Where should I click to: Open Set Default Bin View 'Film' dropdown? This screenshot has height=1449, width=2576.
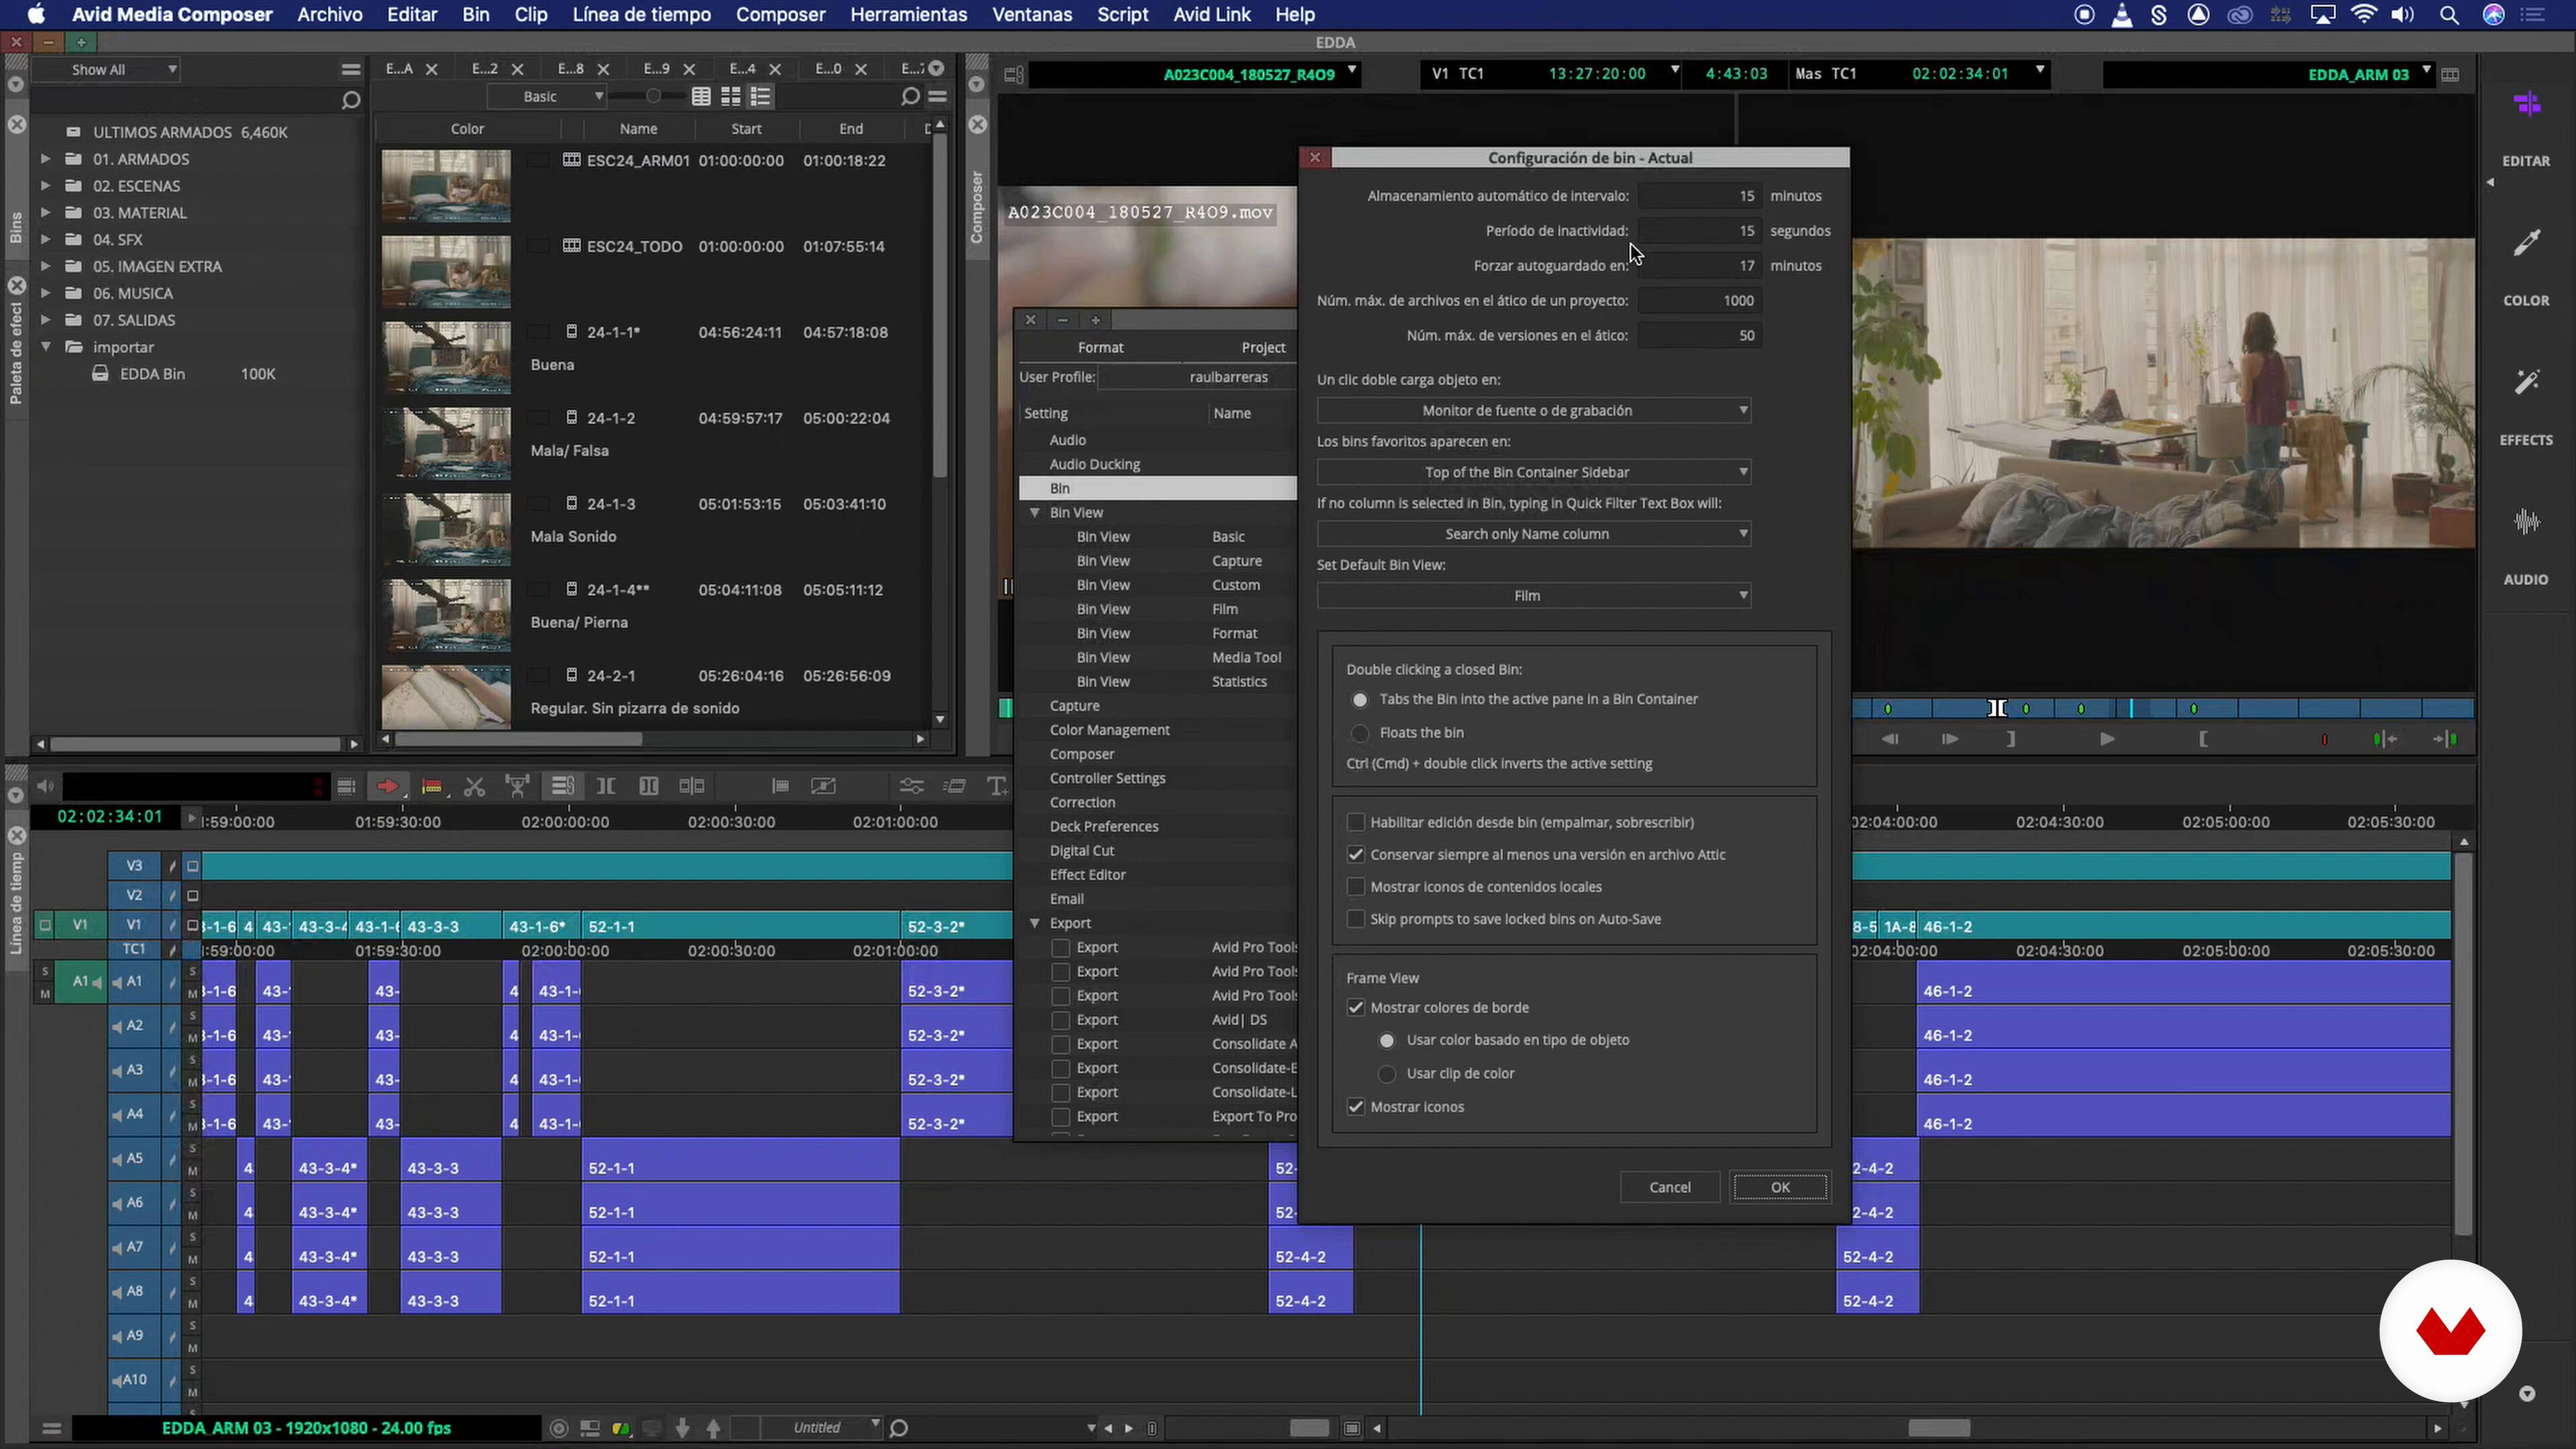click(x=1534, y=596)
